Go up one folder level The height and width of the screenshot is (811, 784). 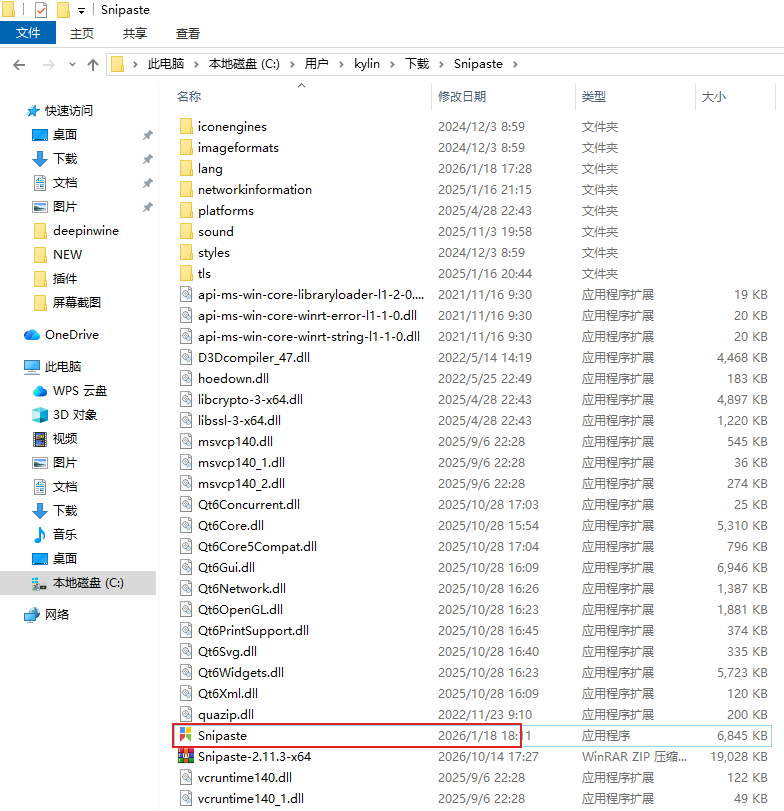93,65
